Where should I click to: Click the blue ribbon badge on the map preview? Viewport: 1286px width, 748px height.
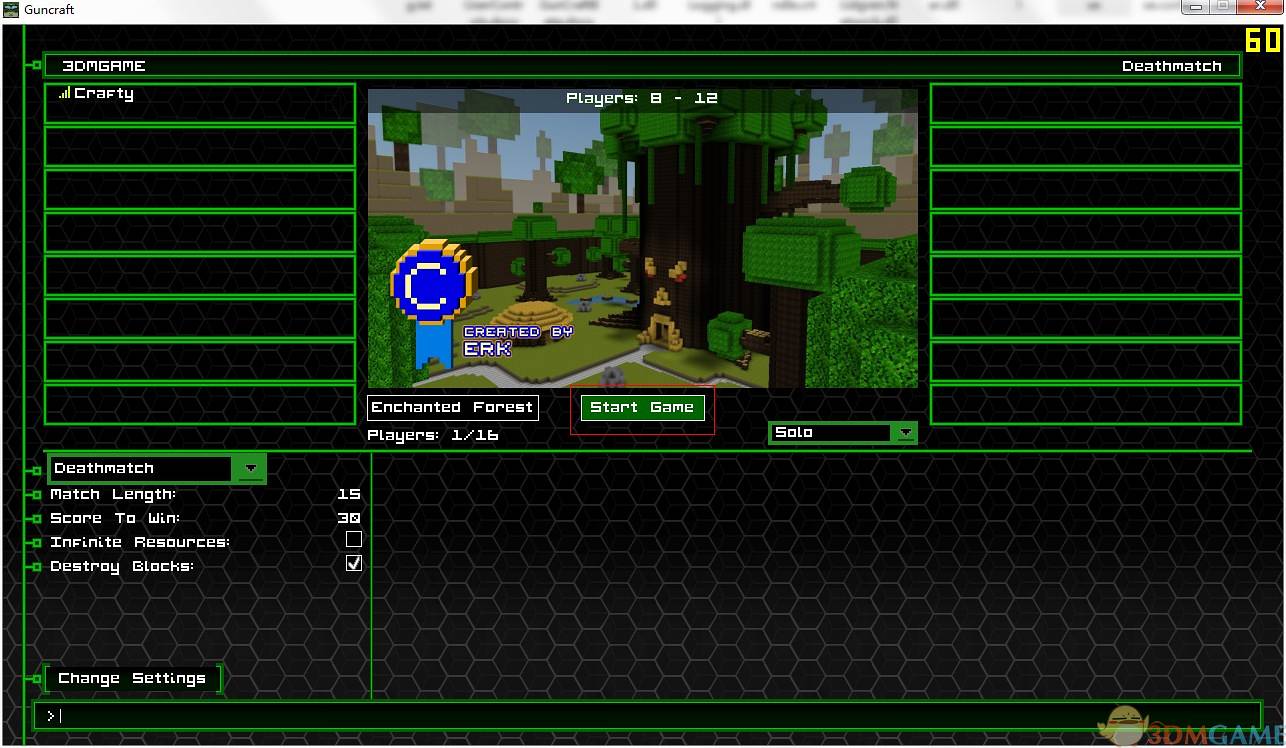coord(430,285)
